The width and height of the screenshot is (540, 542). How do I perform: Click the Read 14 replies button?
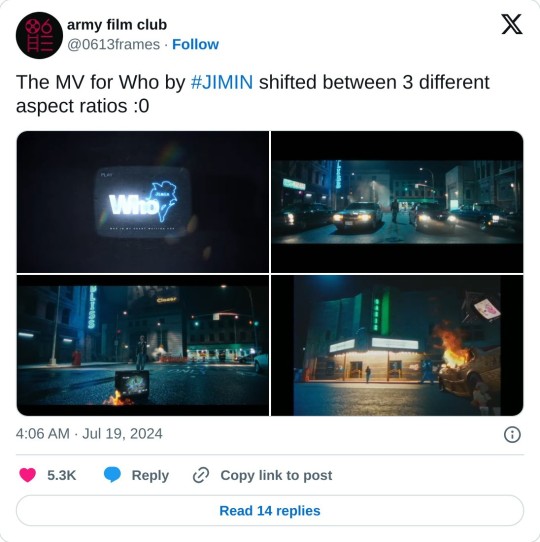coord(270,511)
